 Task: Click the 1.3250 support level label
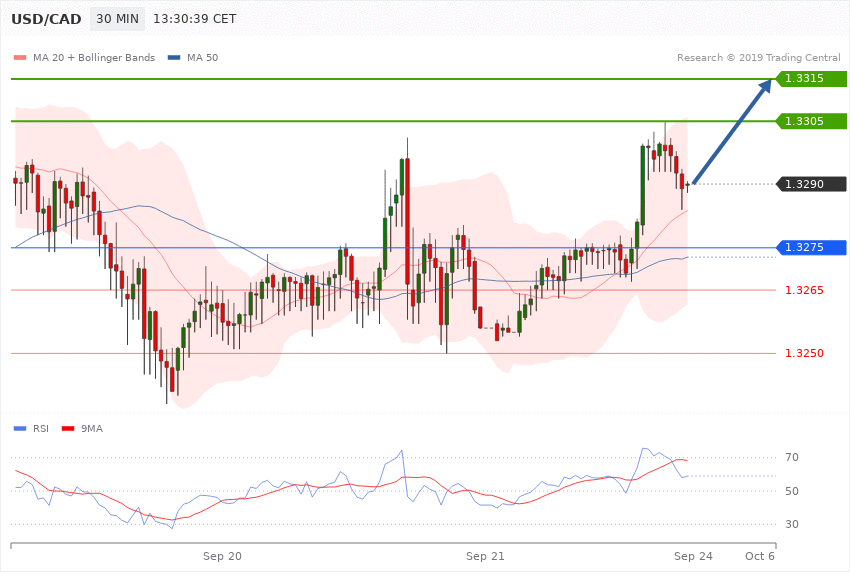(804, 353)
